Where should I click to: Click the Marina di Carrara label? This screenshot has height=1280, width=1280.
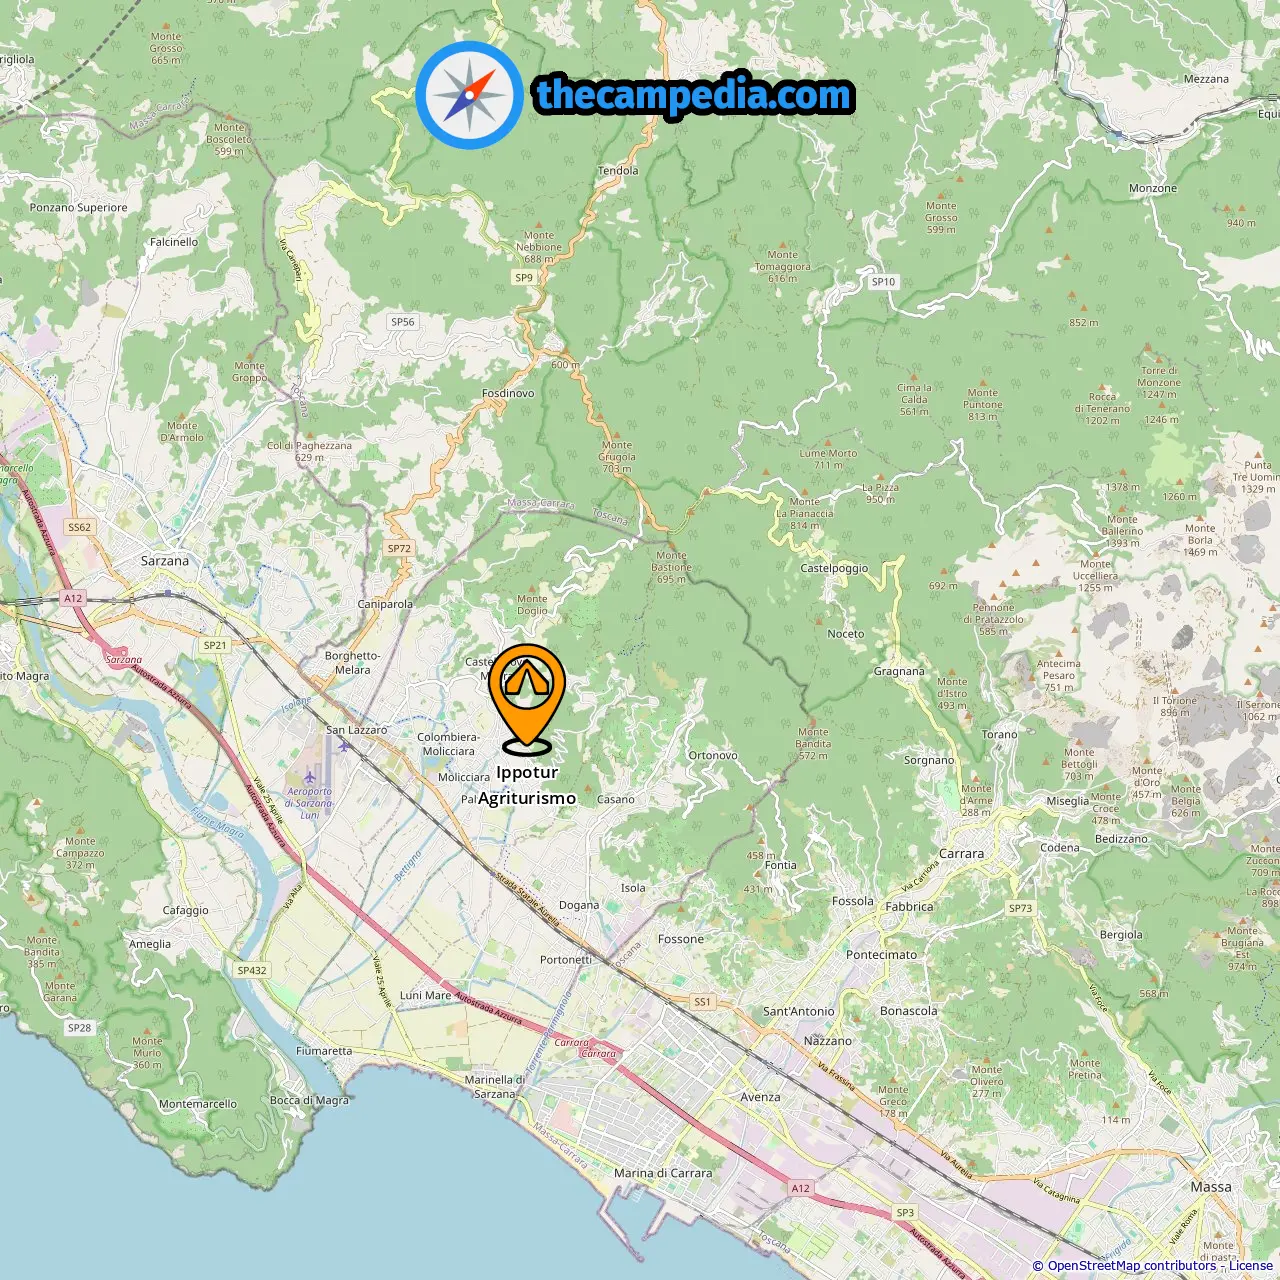[x=663, y=1173]
